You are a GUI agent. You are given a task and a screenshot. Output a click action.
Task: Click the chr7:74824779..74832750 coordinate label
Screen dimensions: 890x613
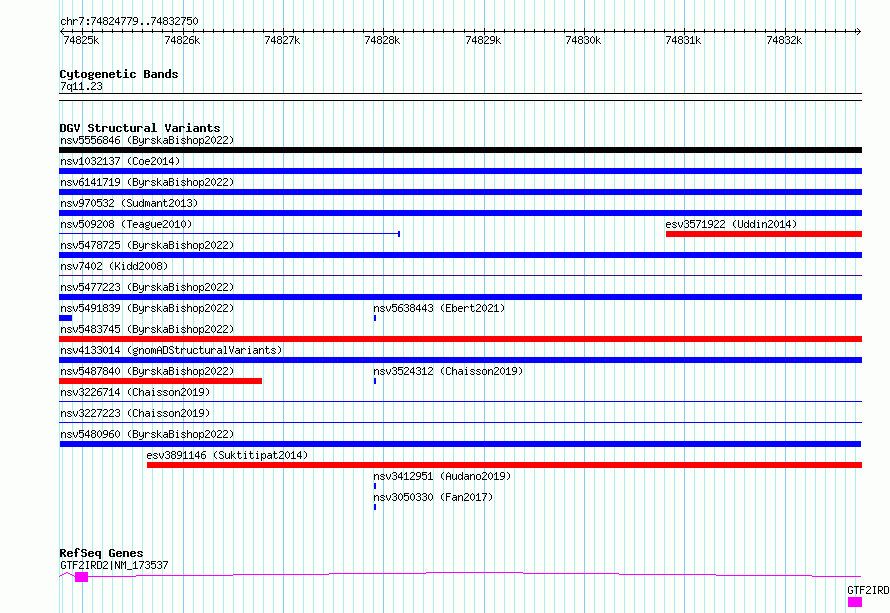129,22
